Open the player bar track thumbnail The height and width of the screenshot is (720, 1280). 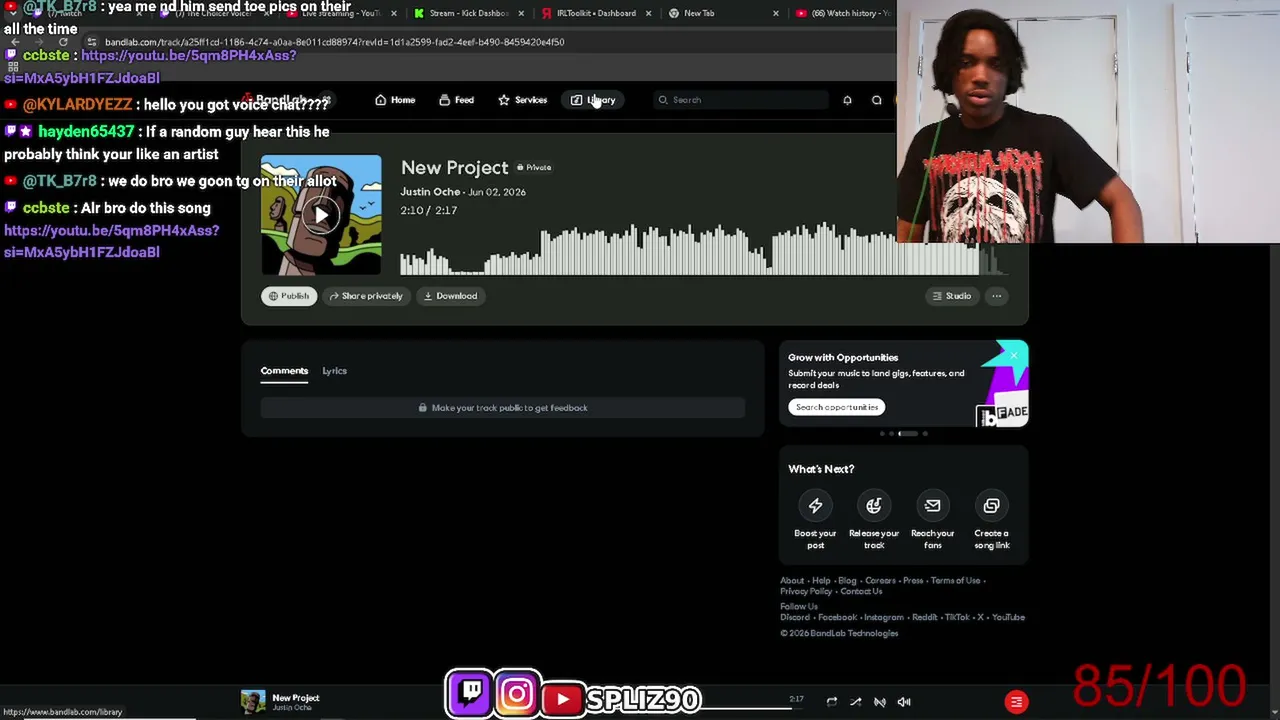pyautogui.click(x=253, y=702)
